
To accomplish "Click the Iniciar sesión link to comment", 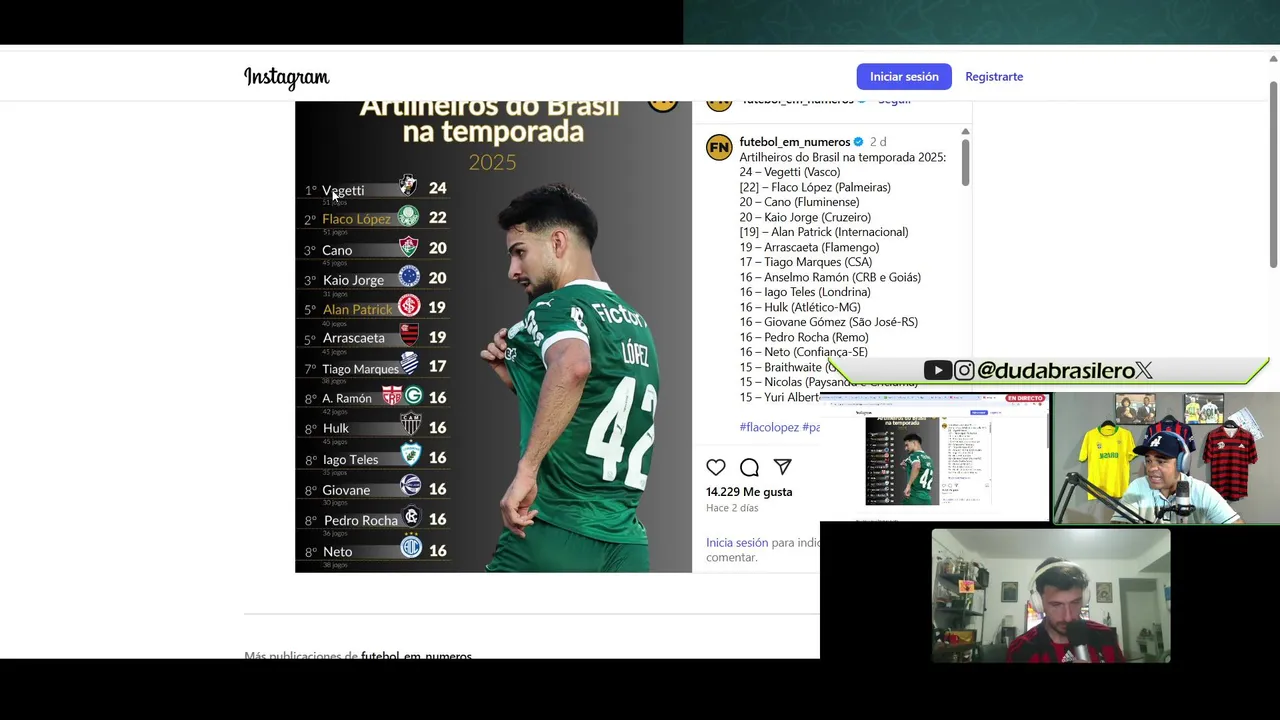I will click(737, 542).
